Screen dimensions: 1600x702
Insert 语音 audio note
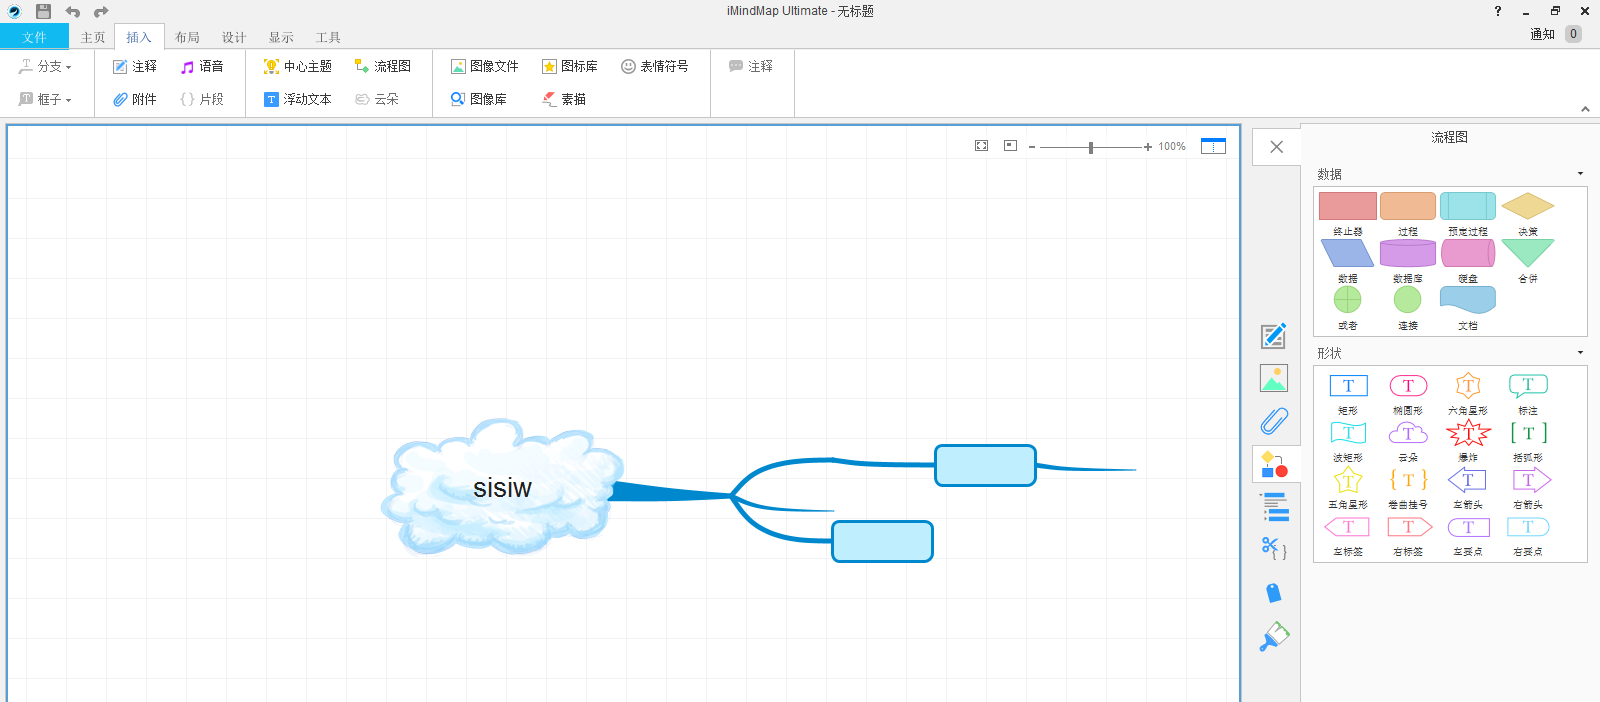coord(202,66)
